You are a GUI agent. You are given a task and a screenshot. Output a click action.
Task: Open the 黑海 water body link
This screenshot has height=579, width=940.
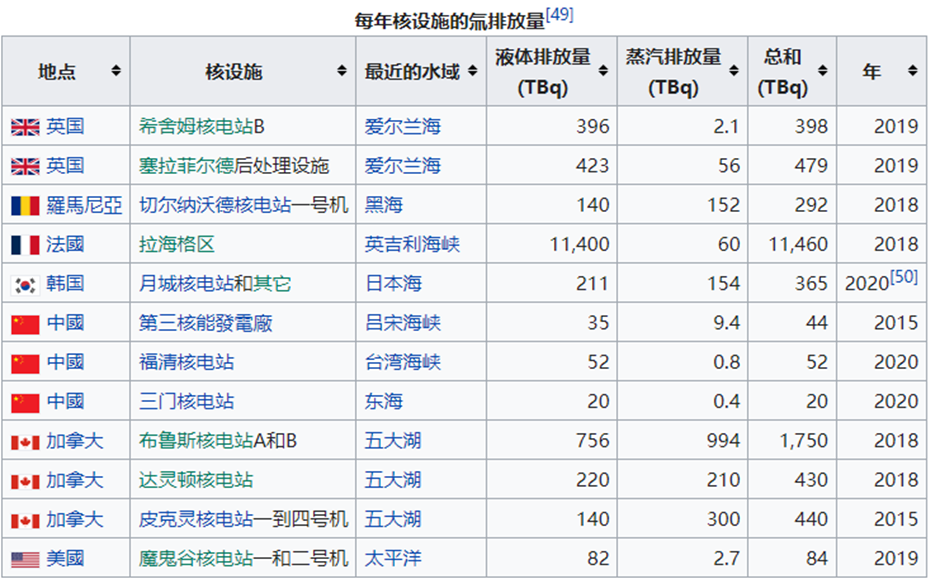coord(384,205)
